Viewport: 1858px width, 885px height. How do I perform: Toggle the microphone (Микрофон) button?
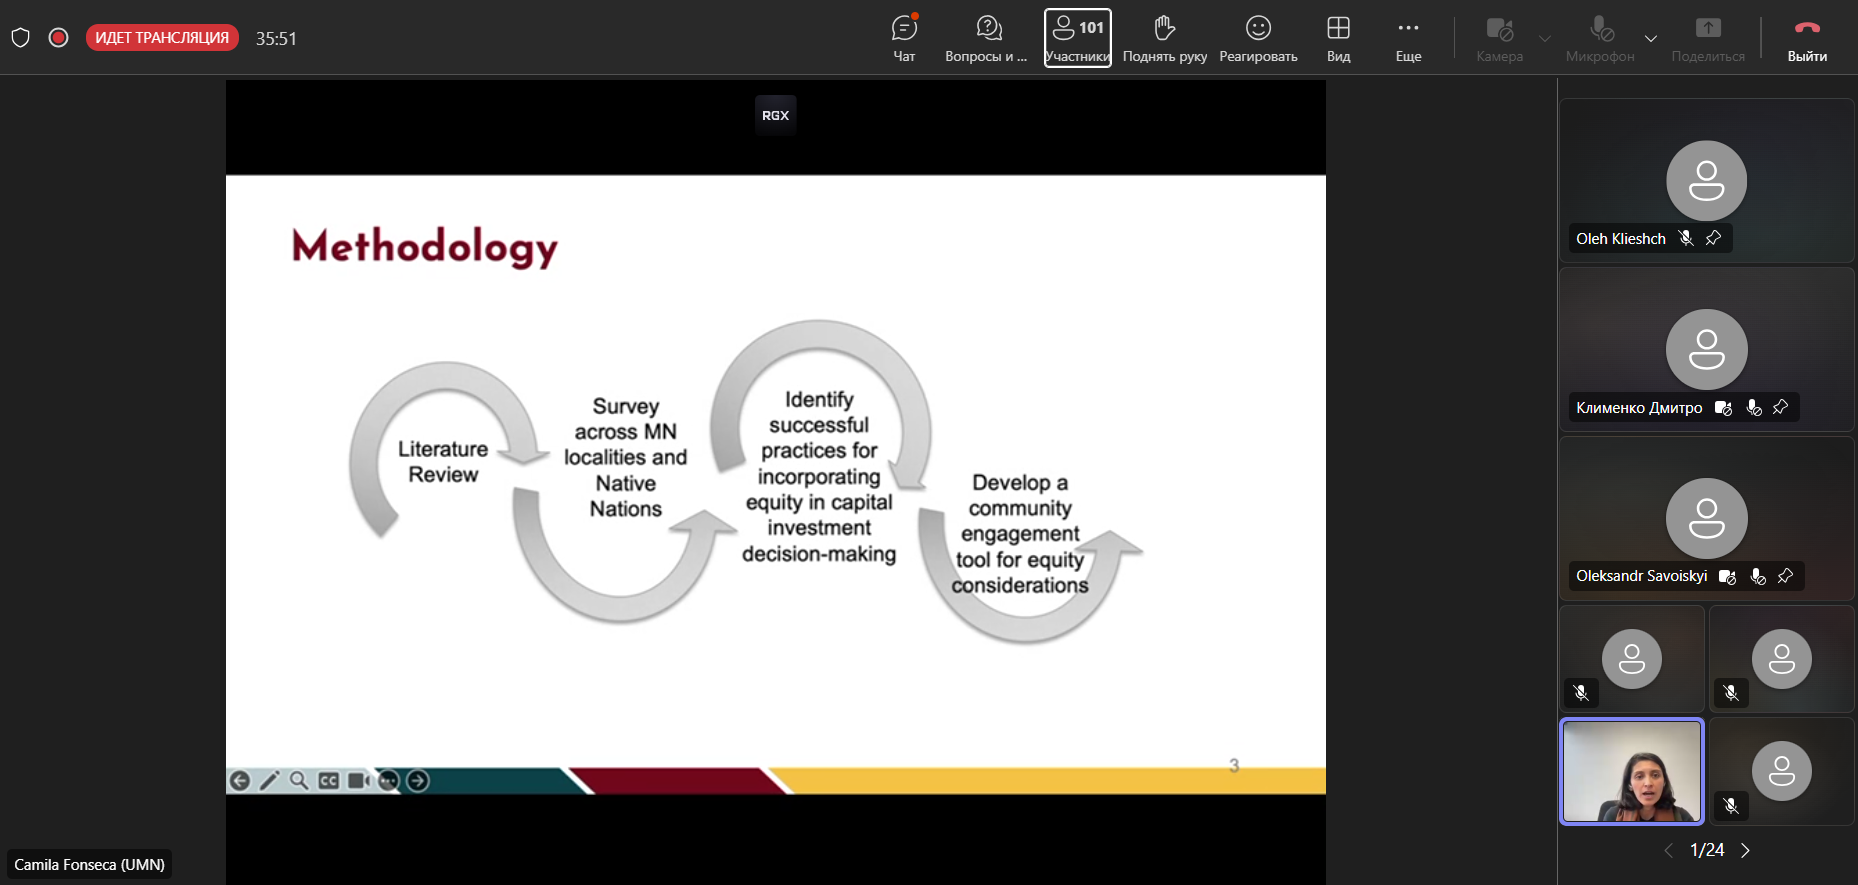[1600, 38]
